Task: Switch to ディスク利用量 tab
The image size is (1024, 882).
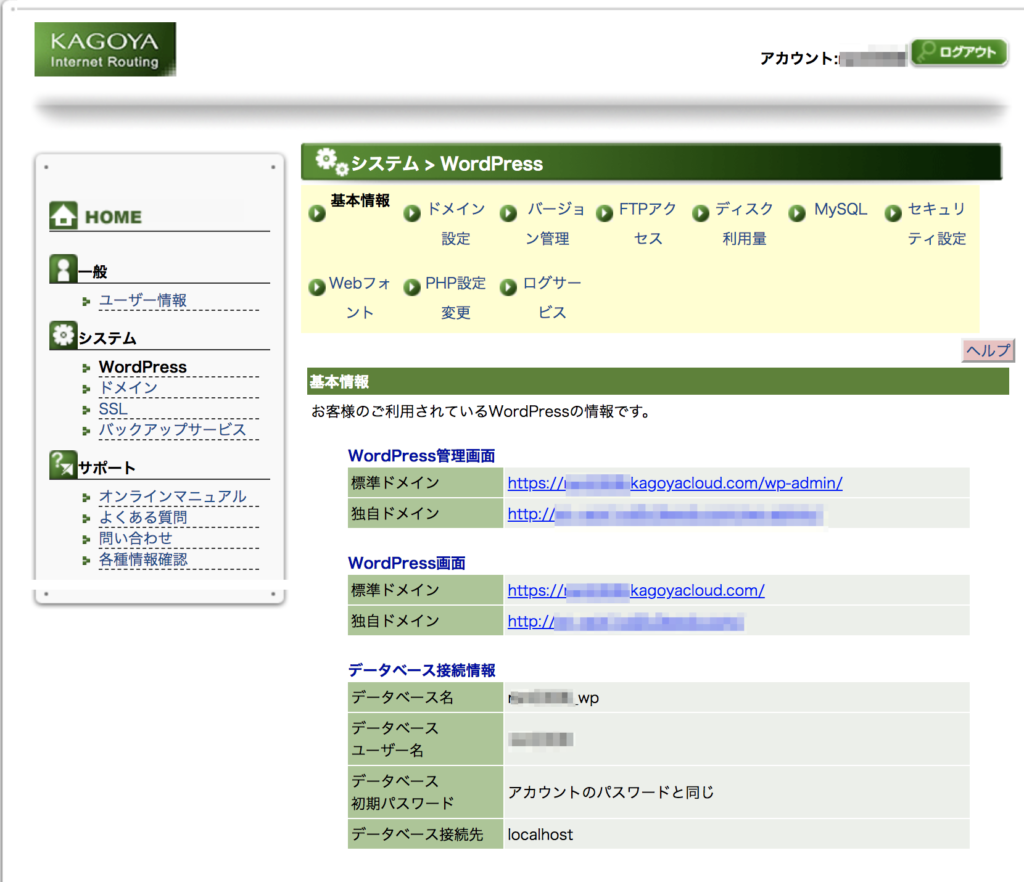Action: coord(744,223)
